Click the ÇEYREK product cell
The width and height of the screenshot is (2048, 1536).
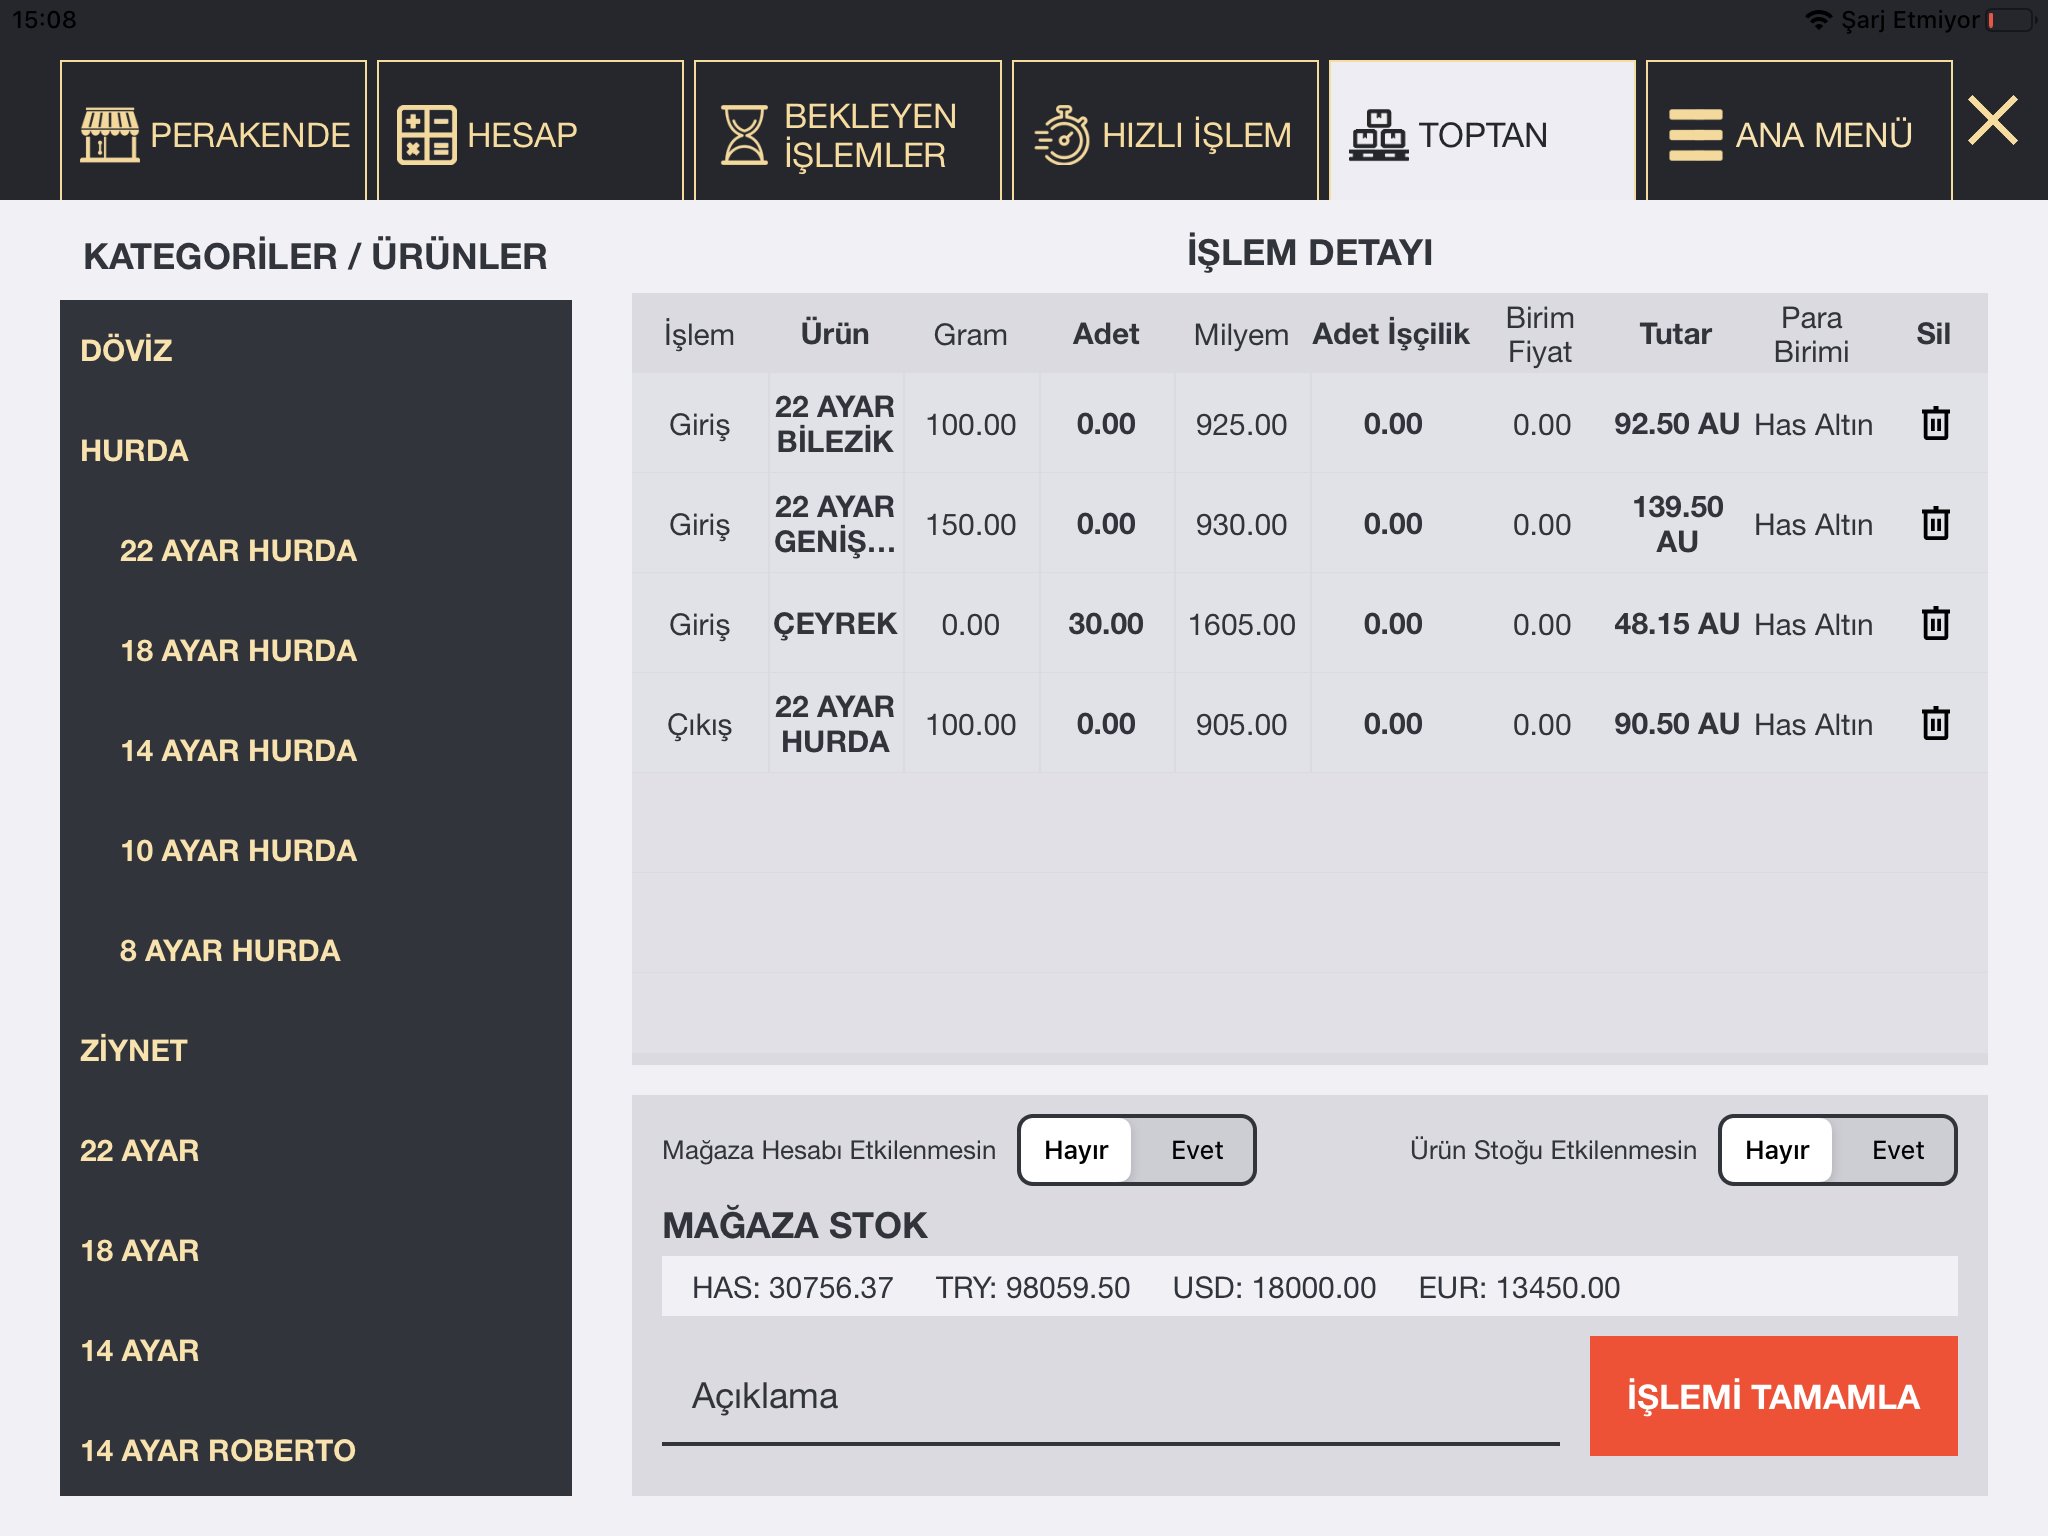coord(835,623)
